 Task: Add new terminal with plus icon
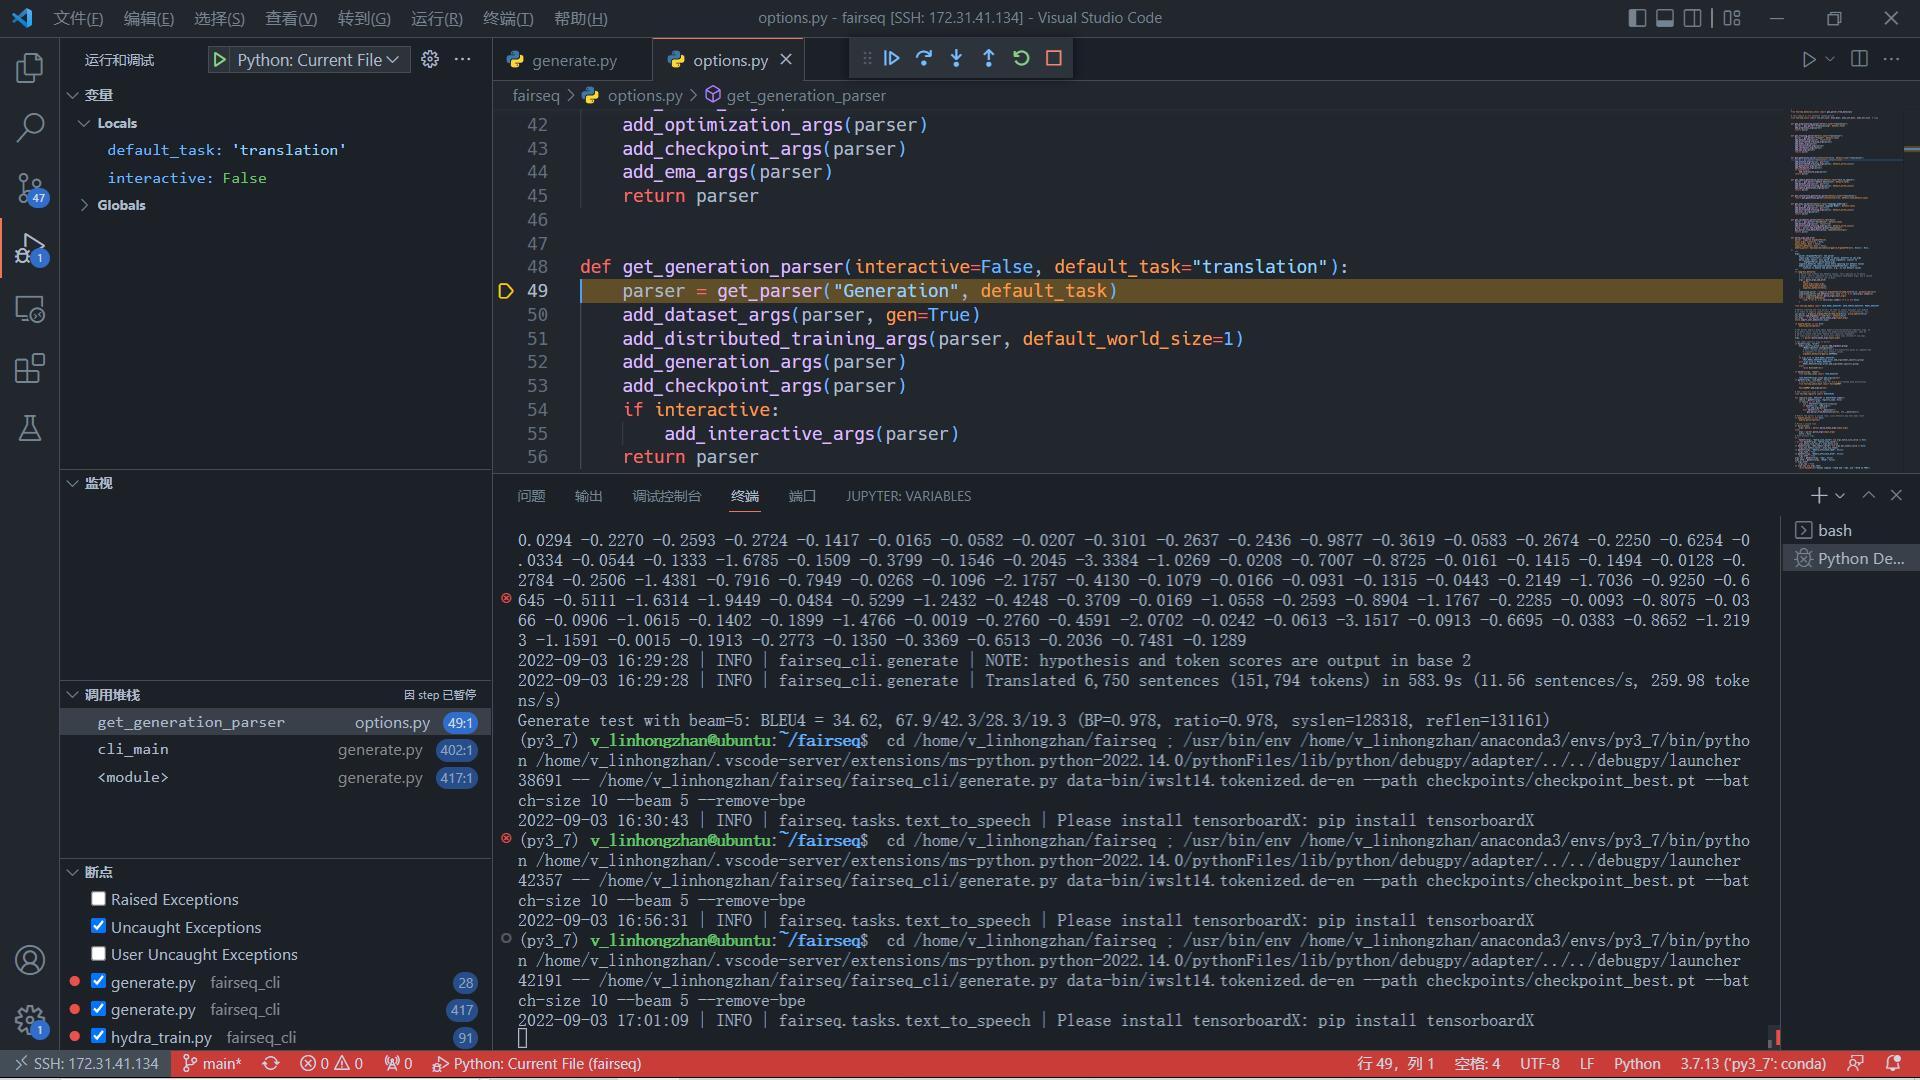pyautogui.click(x=1818, y=496)
